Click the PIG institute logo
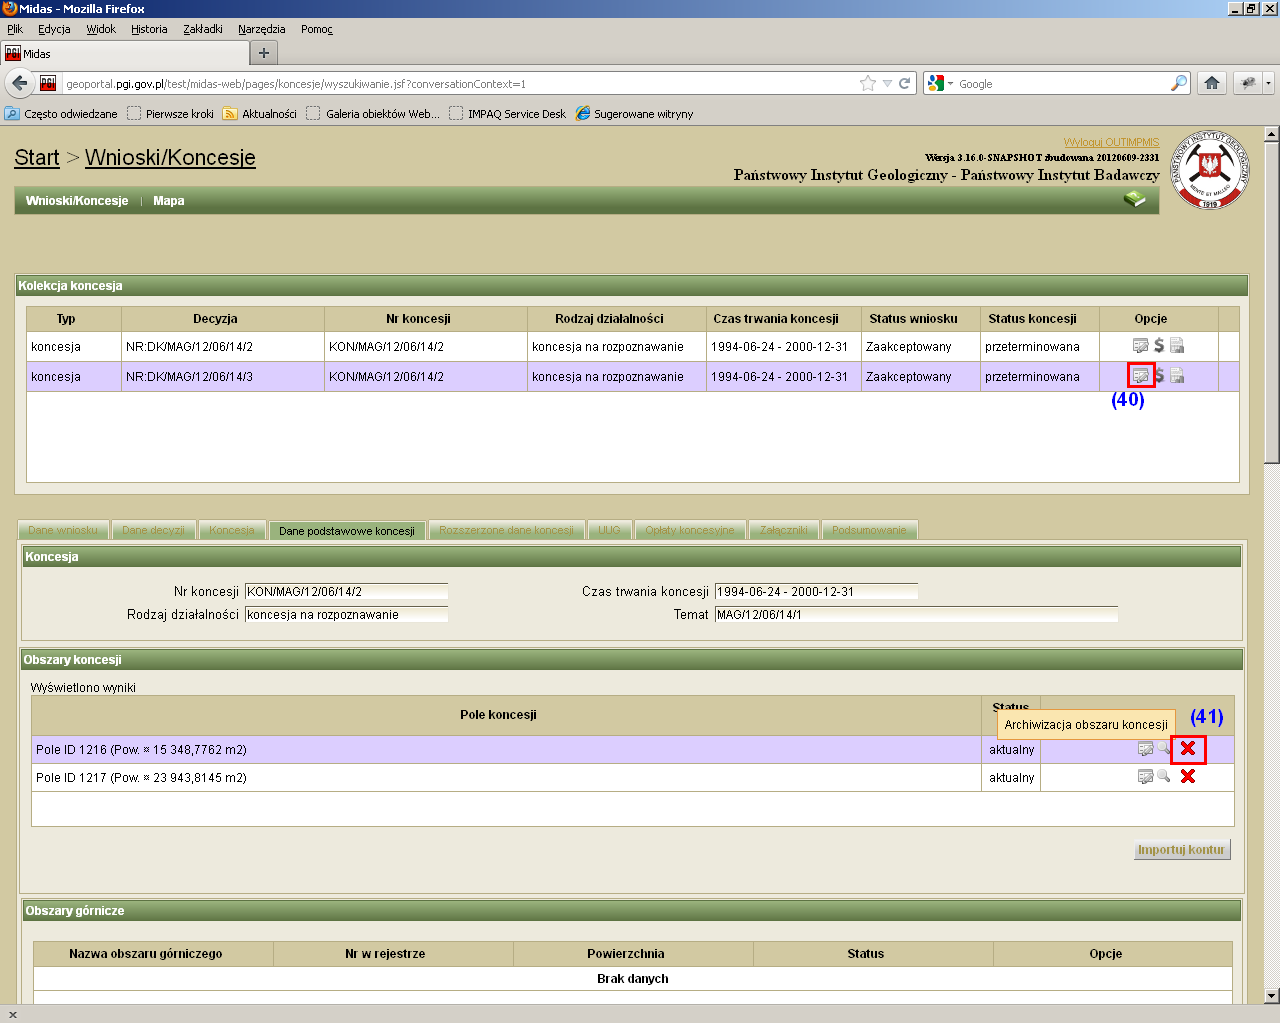This screenshot has width=1280, height=1024. point(1210,170)
